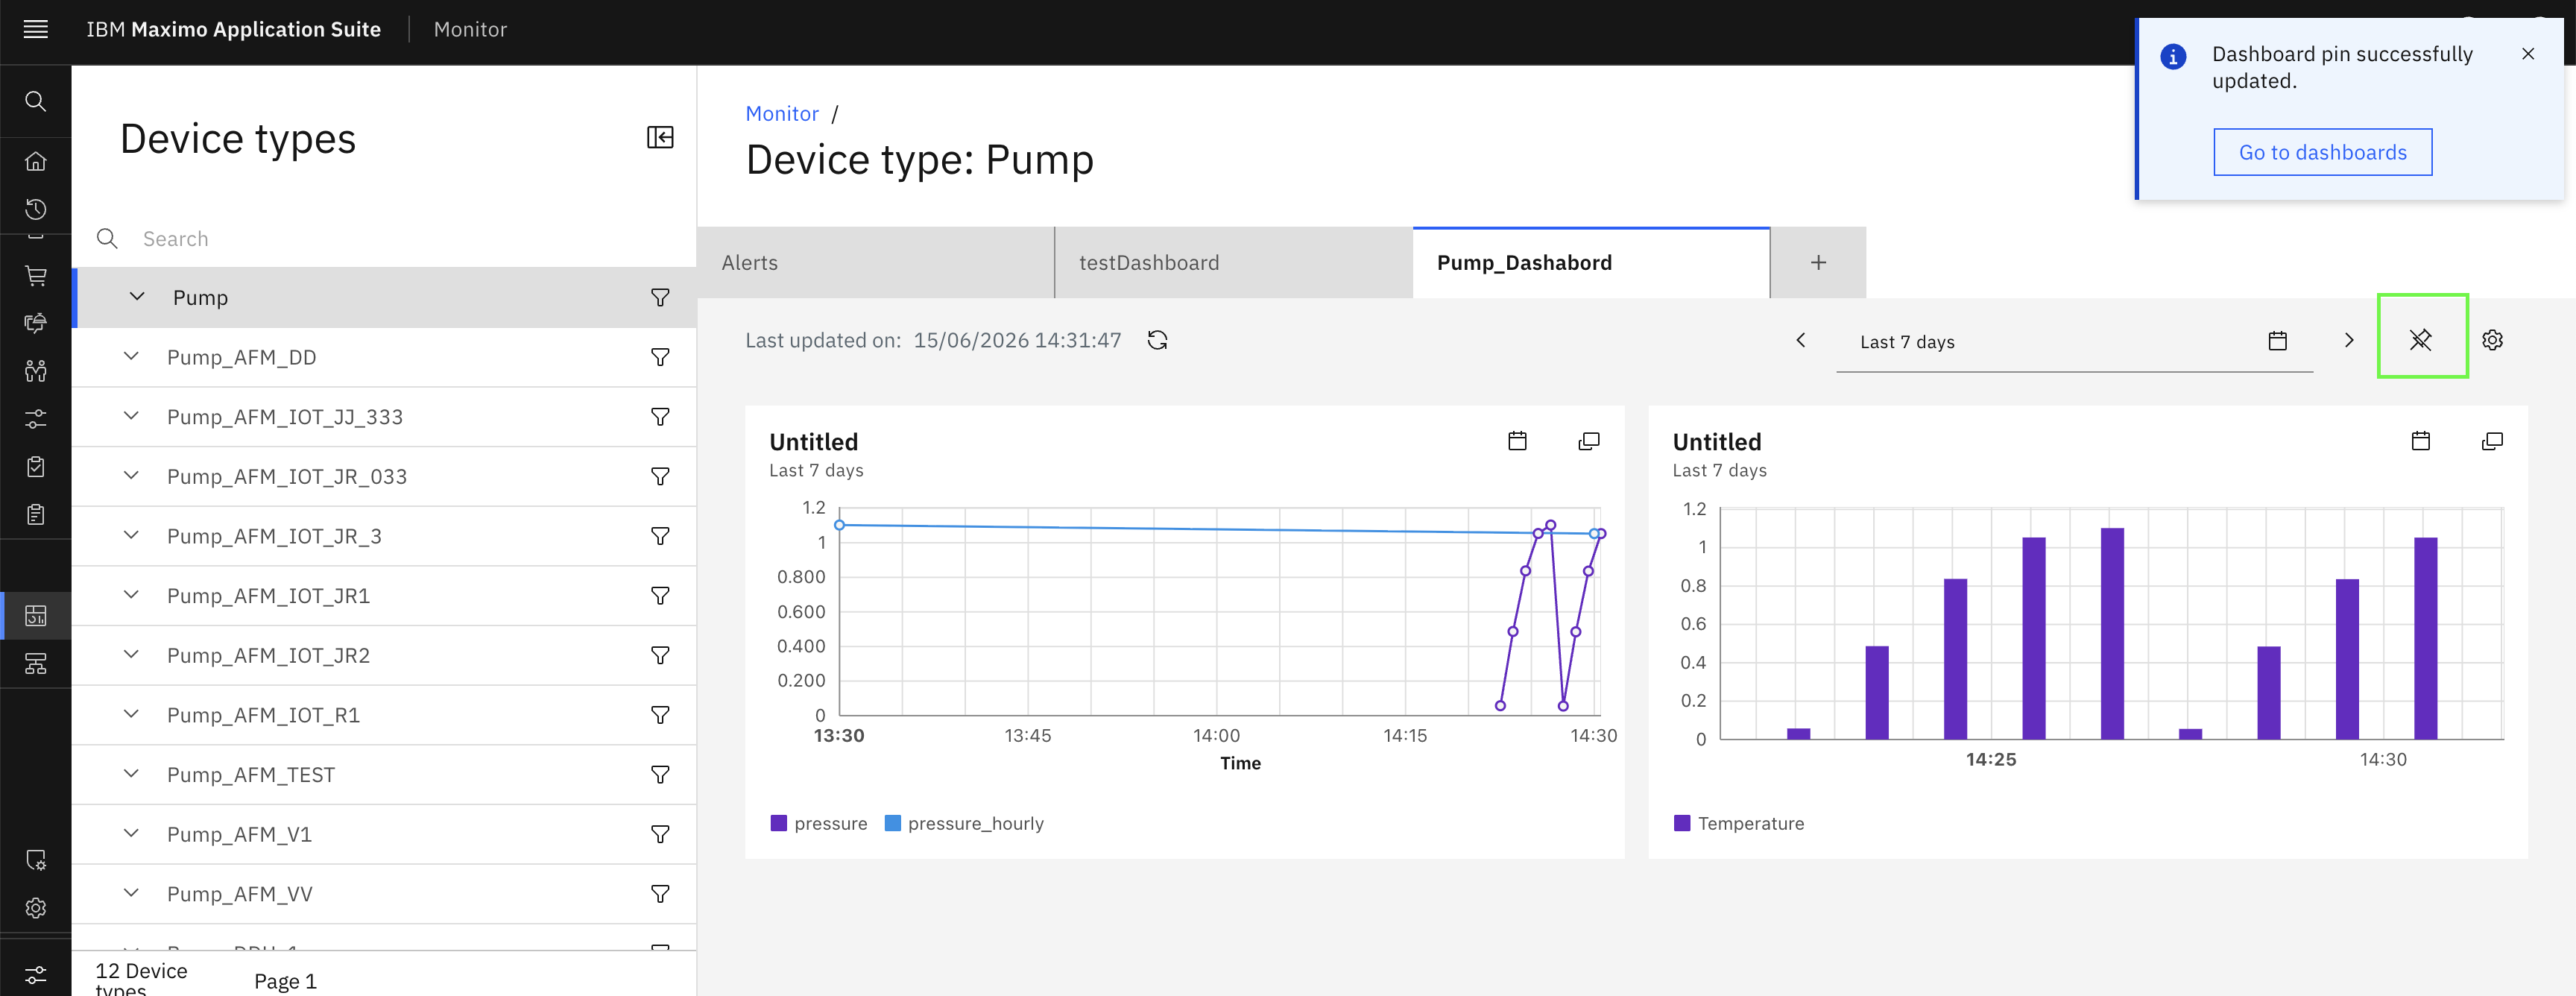
Task: Open the hamburger navigation menu
Action: pyautogui.click(x=35, y=29)
